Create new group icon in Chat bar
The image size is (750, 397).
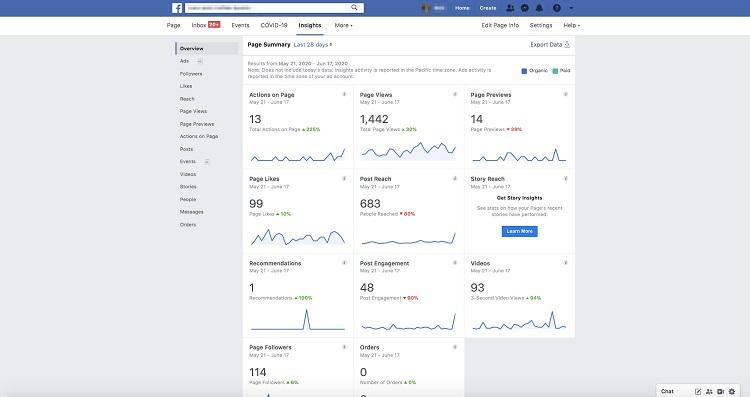pyautogui.click(x=709, y=392)
